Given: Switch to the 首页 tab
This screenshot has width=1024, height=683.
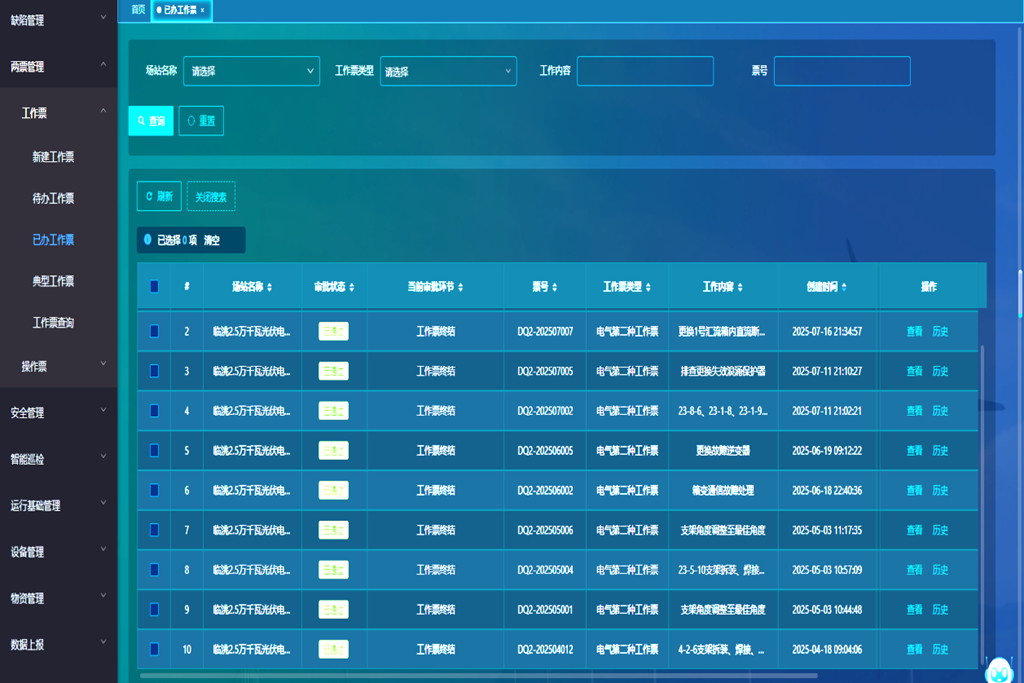Looking at the screenshot, I should (138, 10).
